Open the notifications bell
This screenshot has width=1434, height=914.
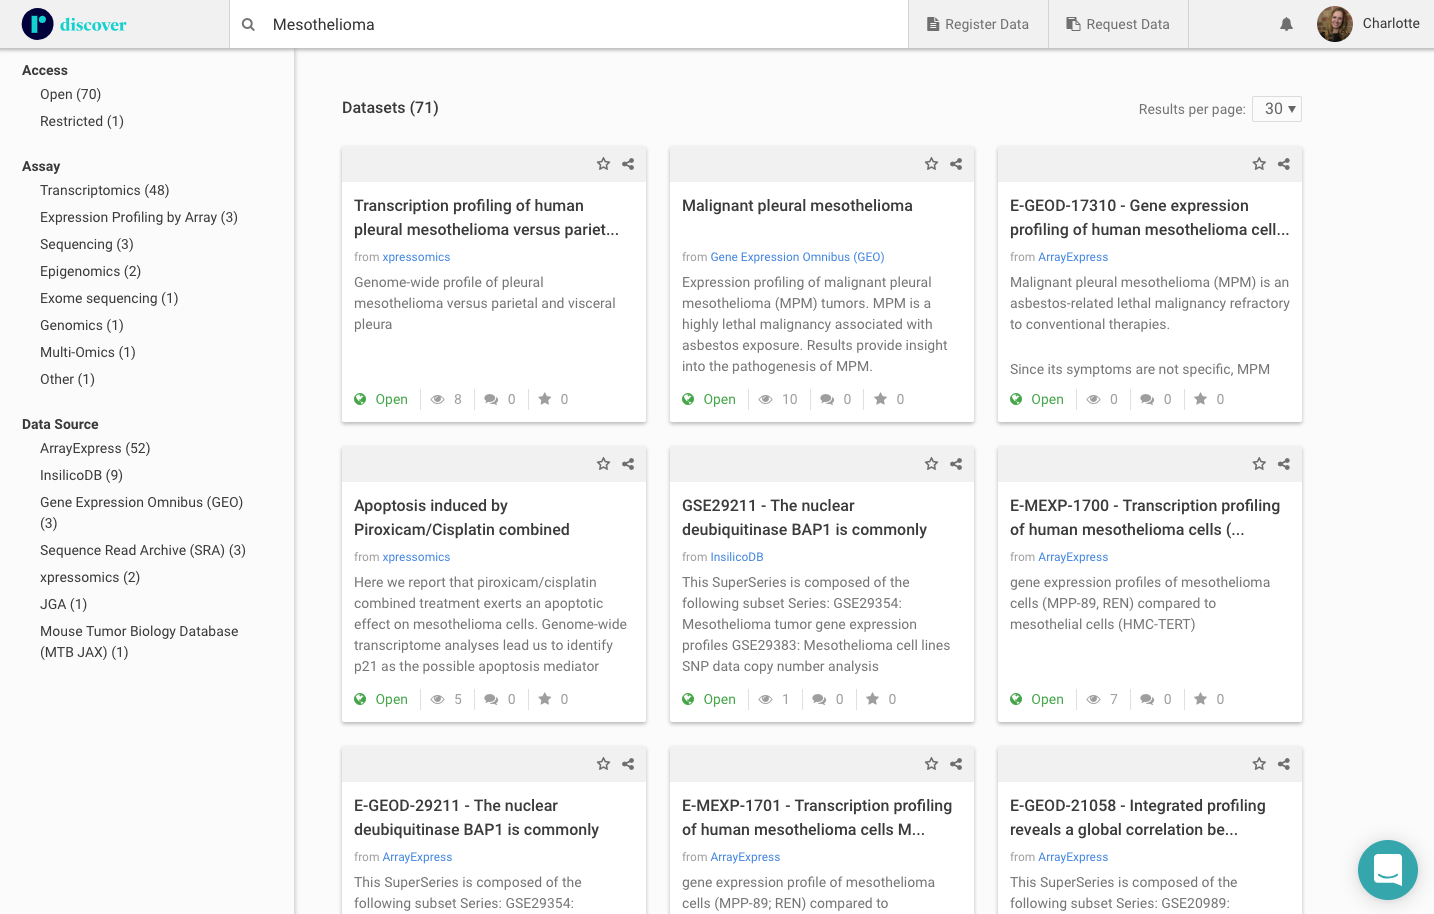point(1286,25)
